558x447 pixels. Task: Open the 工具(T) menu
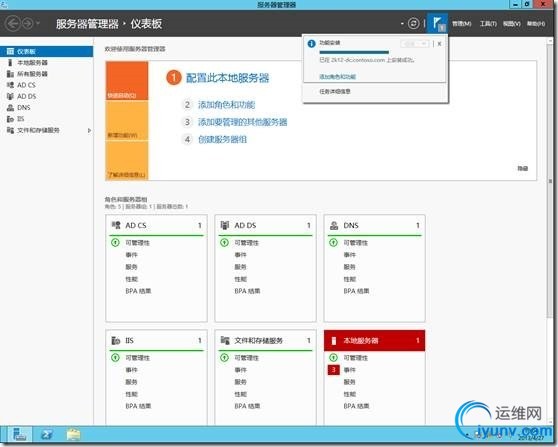488,24
